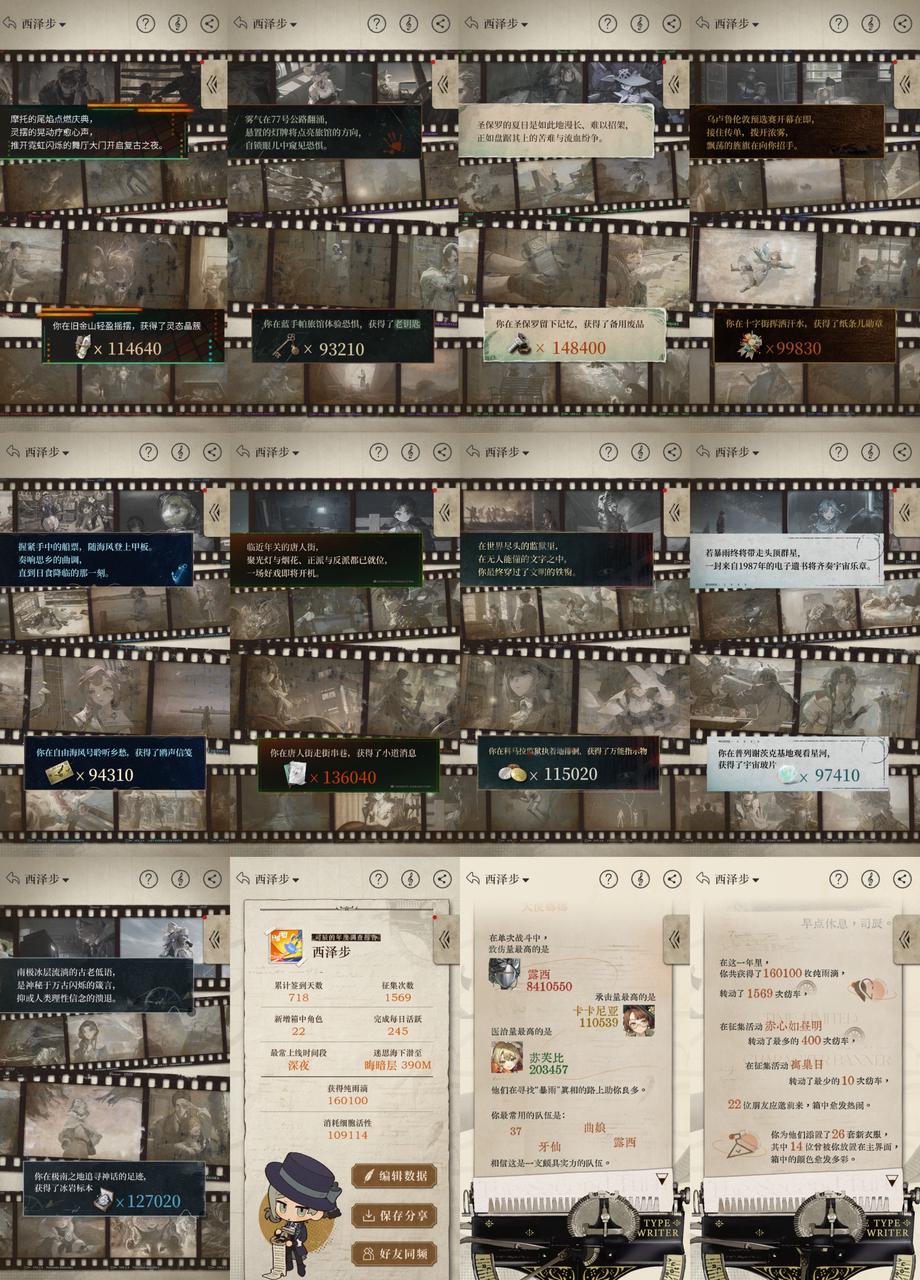Tap the music icon in the 148400 panel
The image size is (920, 1280).
pyautogui.click(x=639, y=23)
